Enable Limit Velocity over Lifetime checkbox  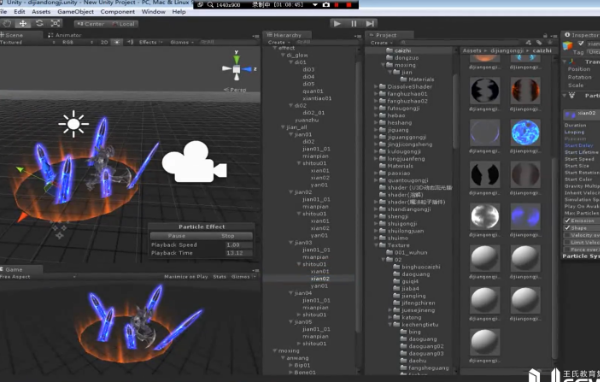click(567, 242)
